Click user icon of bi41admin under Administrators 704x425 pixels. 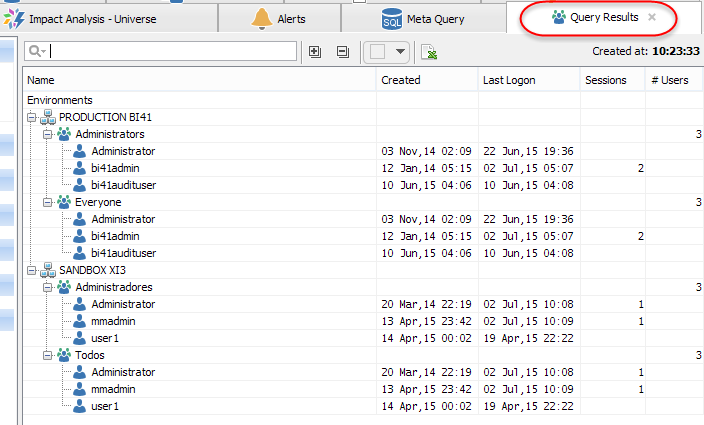coord(79,168)
